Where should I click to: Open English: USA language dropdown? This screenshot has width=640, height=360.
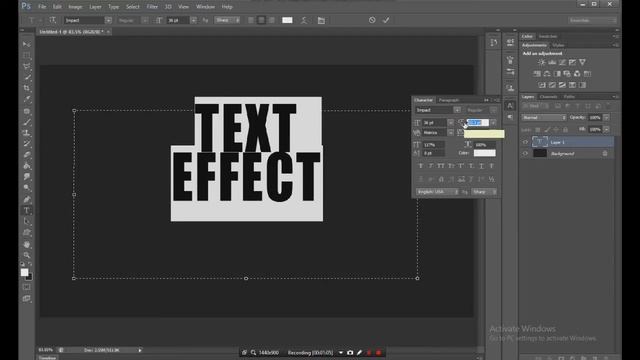click(438, 192)
